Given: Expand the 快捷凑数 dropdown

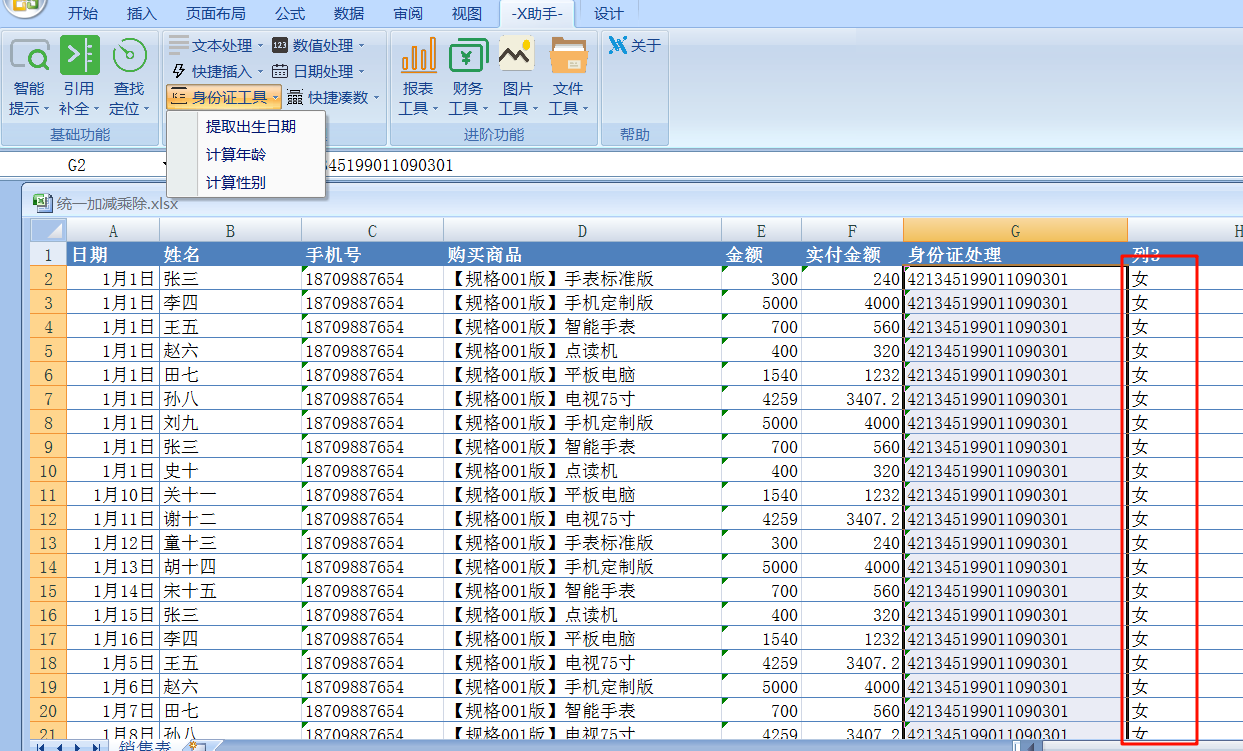Looking at the screenshot, I should pos(377,98).
